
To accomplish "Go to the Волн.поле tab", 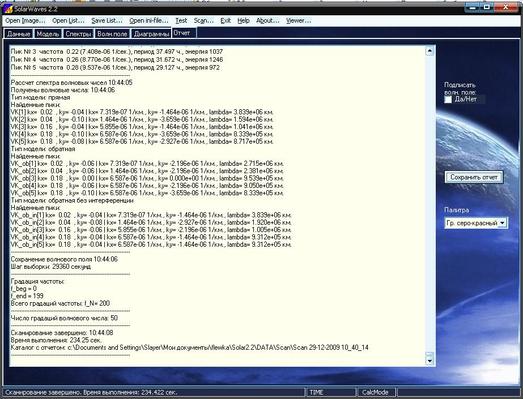I will (112, 34).
